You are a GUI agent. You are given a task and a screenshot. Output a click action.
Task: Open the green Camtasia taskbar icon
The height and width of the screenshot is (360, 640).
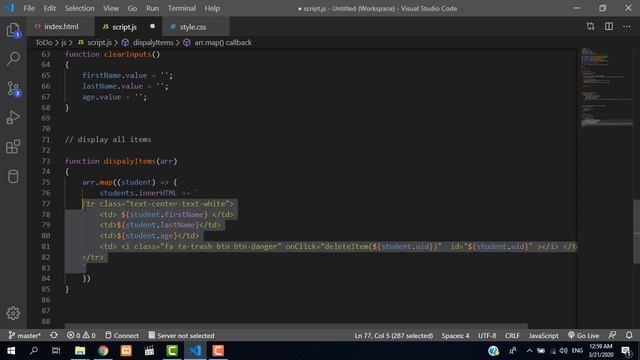(172, 351)
